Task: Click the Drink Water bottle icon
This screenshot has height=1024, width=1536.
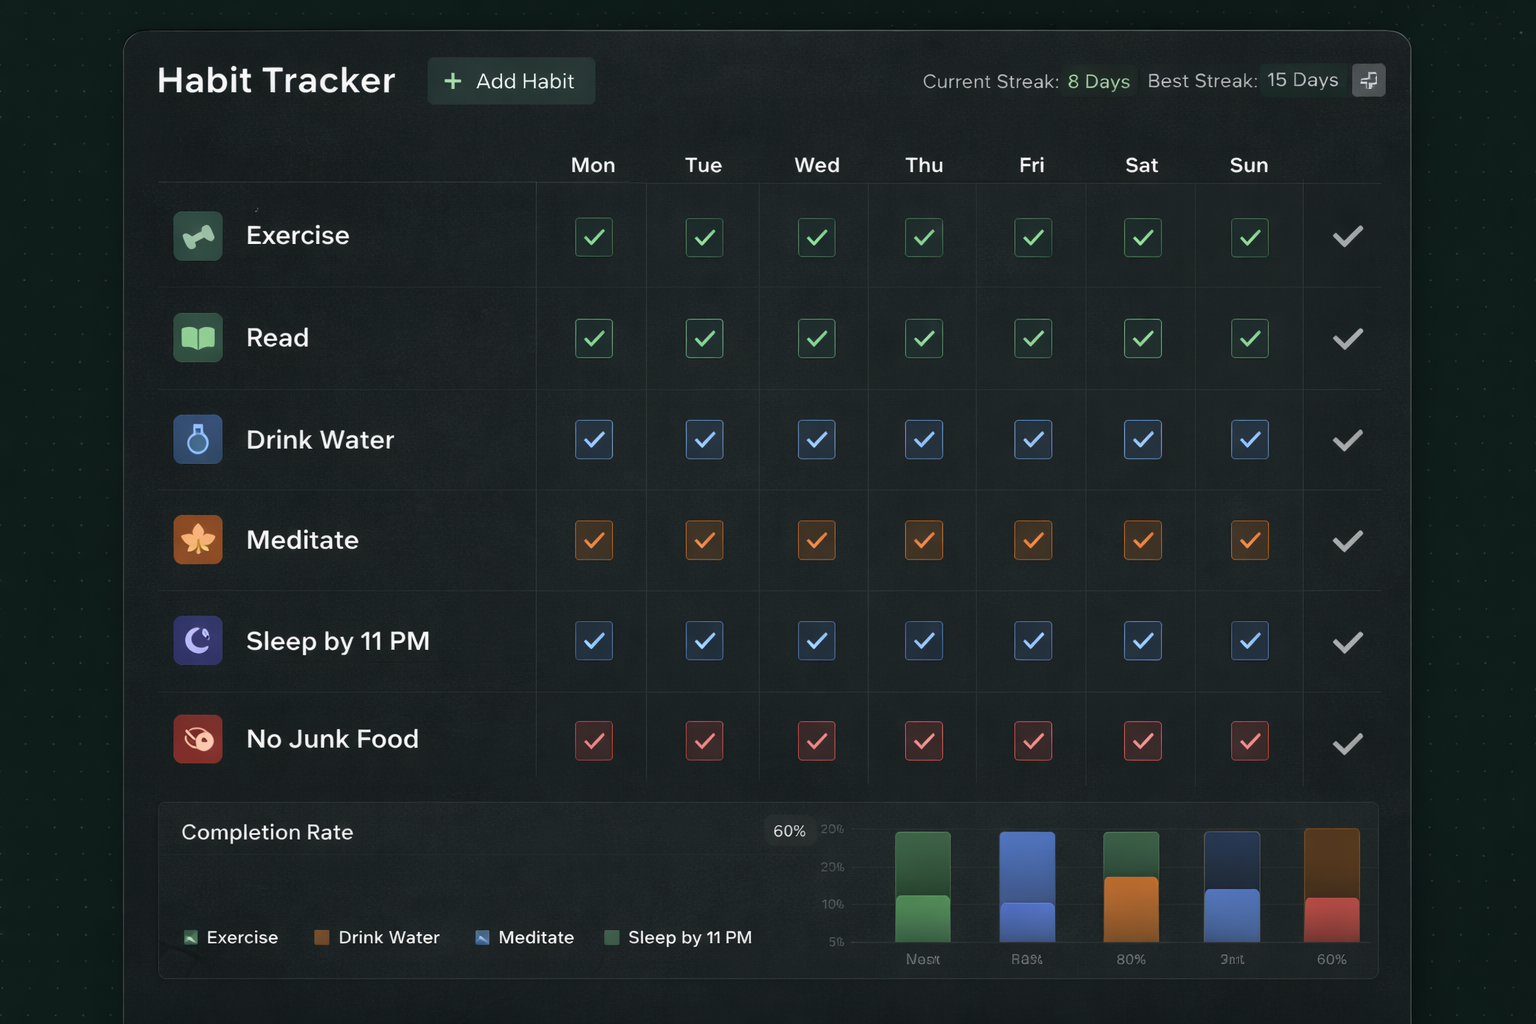Action: coord(198,439)
